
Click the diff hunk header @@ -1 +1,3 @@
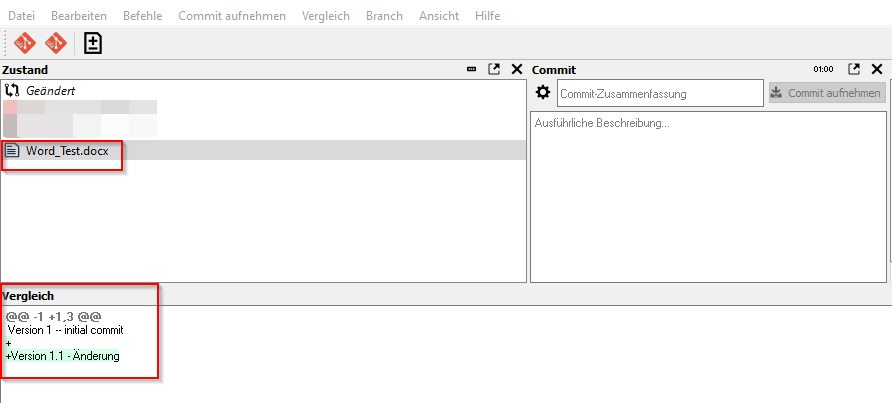coord(53,316)
